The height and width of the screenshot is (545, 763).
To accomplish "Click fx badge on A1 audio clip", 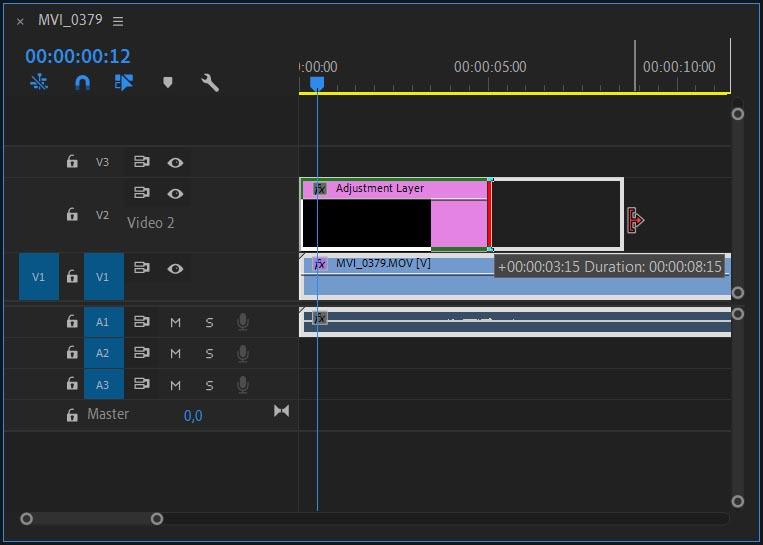I will [320, 318].
